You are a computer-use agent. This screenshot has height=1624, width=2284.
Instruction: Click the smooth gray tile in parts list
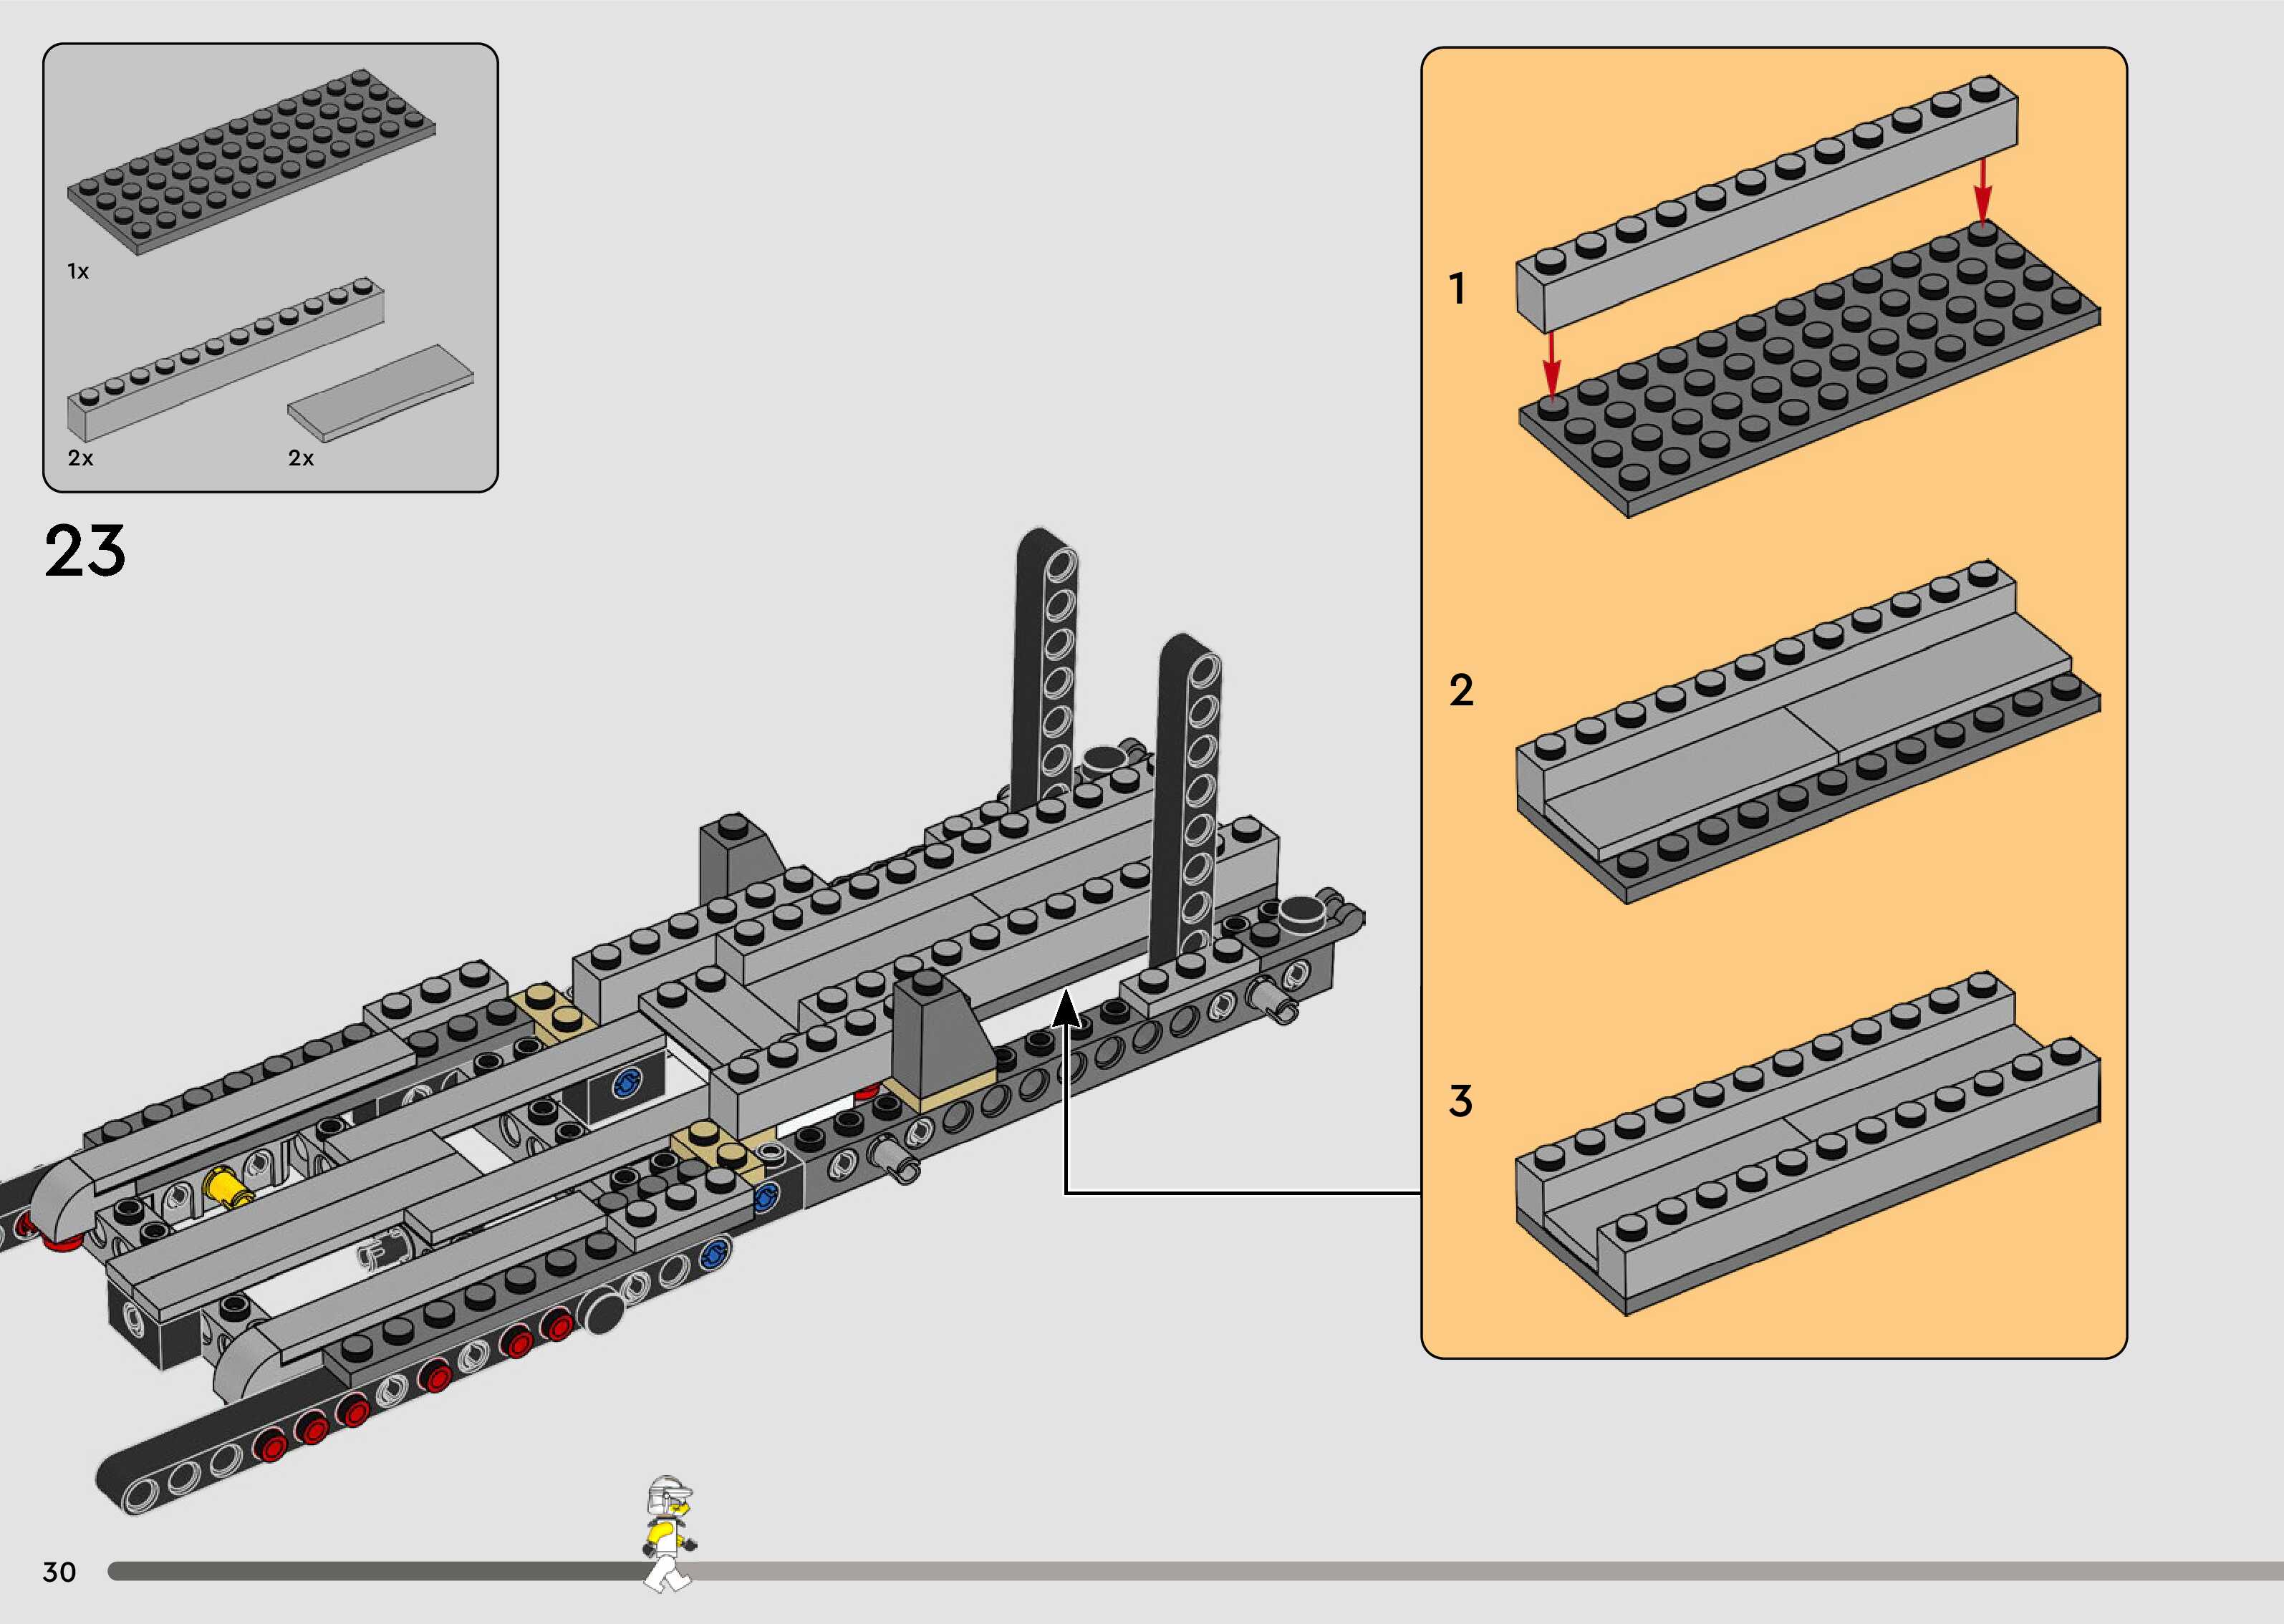pos(381,392)
